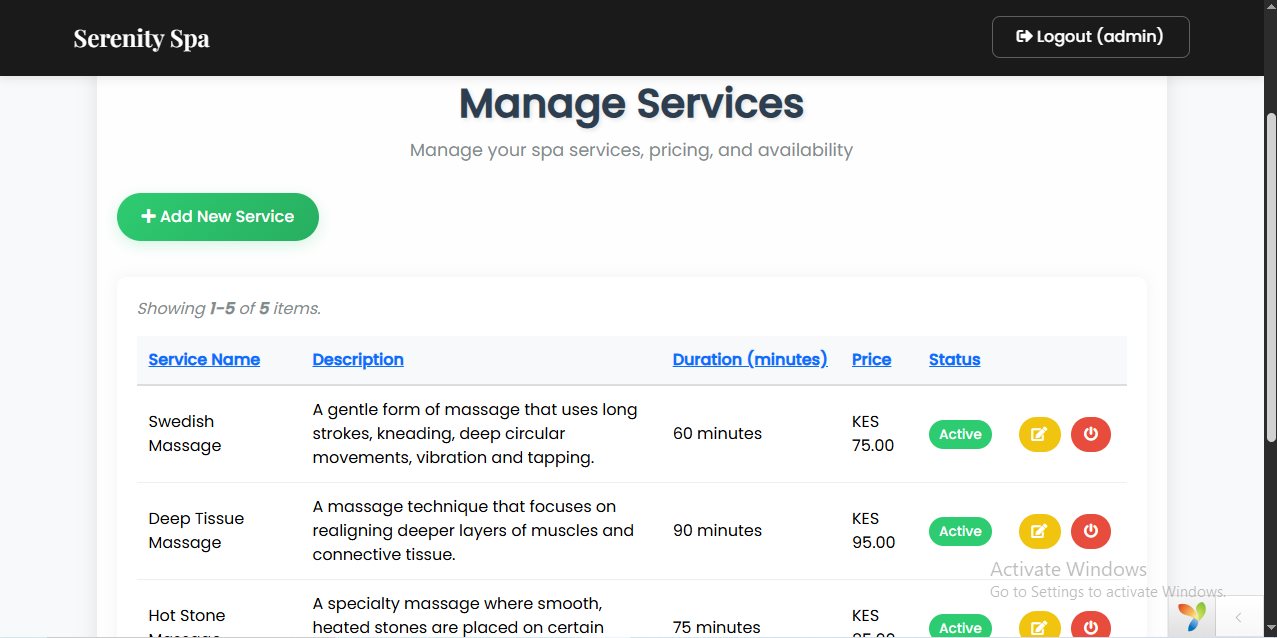Expand the debug toolbar arrow
Image resolution: width=1277 pixels, height=638 pixels.
(x=1238, y=617)
